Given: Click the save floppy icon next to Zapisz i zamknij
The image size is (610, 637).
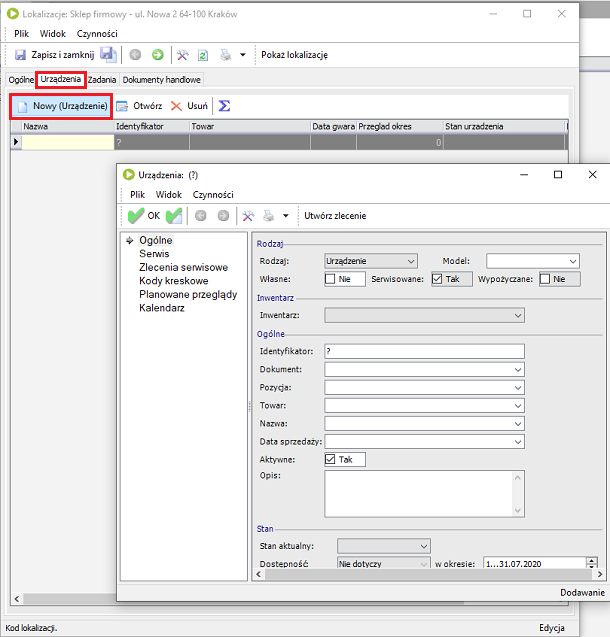Looking at the screenshot, I should pyautogui.click(x=108, y=54).
